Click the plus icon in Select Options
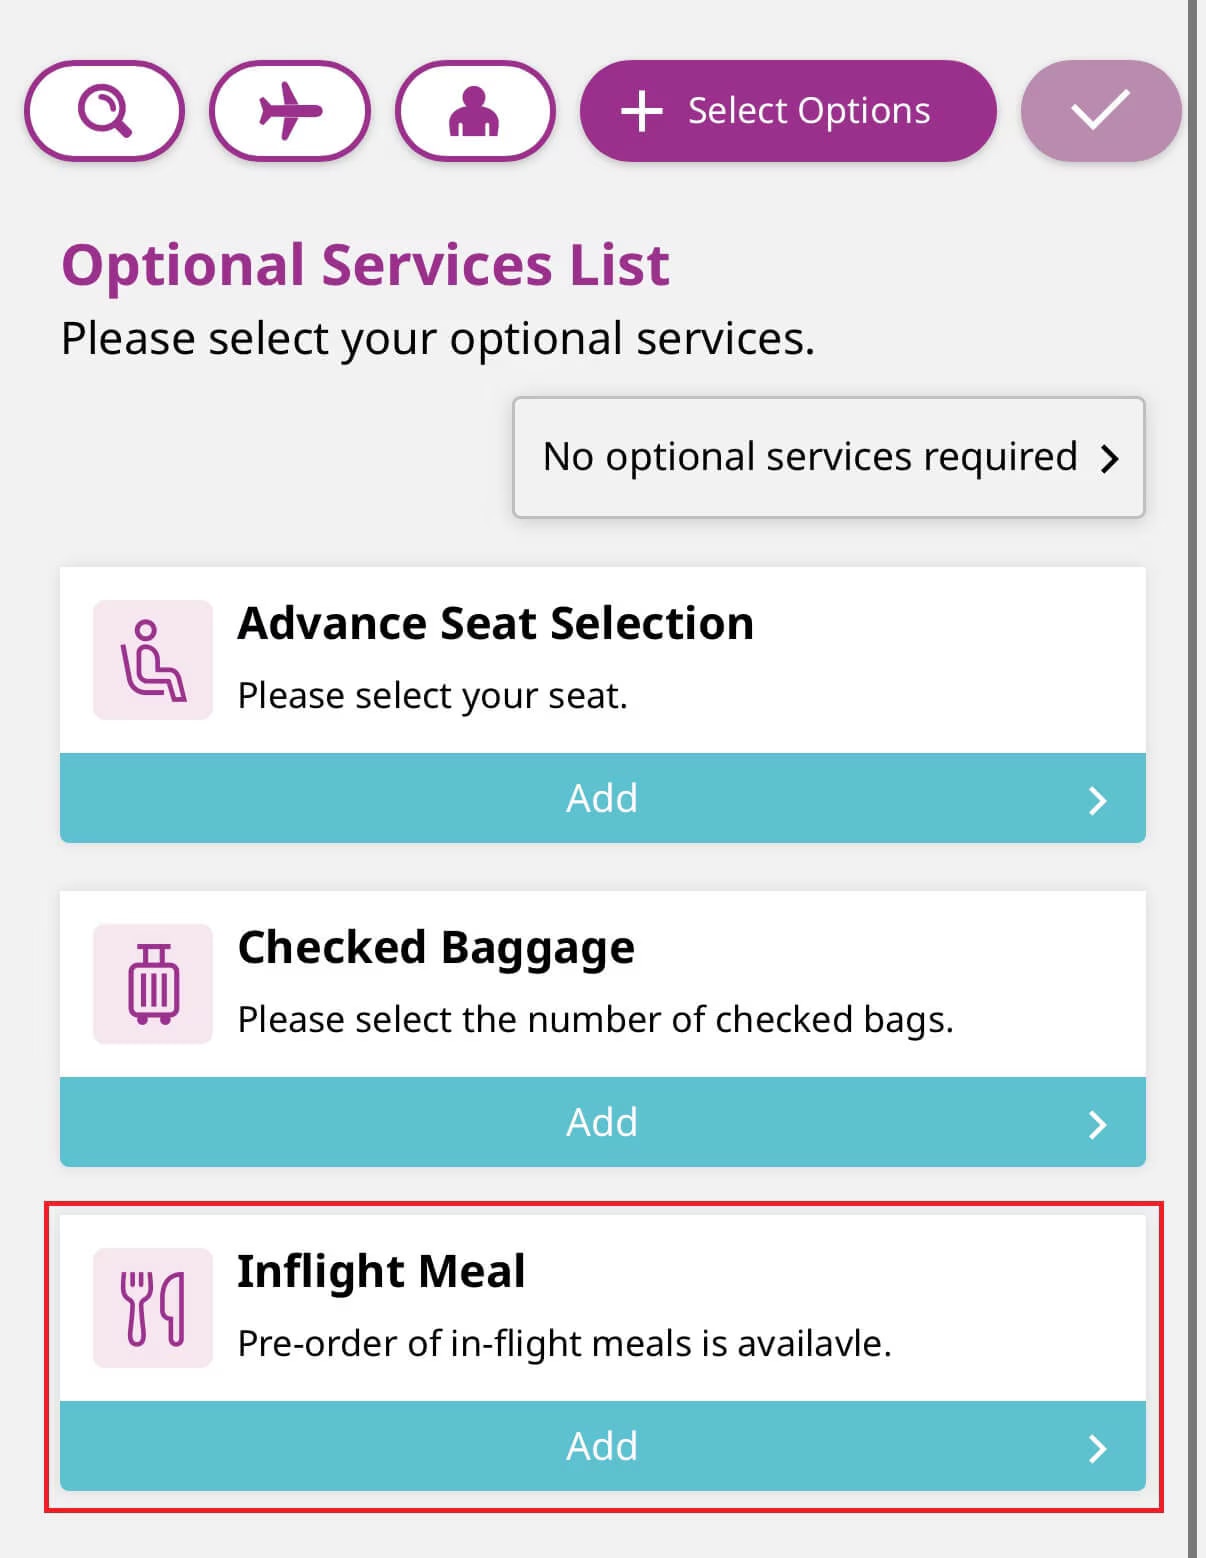The width and height of the screenshot is (1206, 1558). [642, 111]
